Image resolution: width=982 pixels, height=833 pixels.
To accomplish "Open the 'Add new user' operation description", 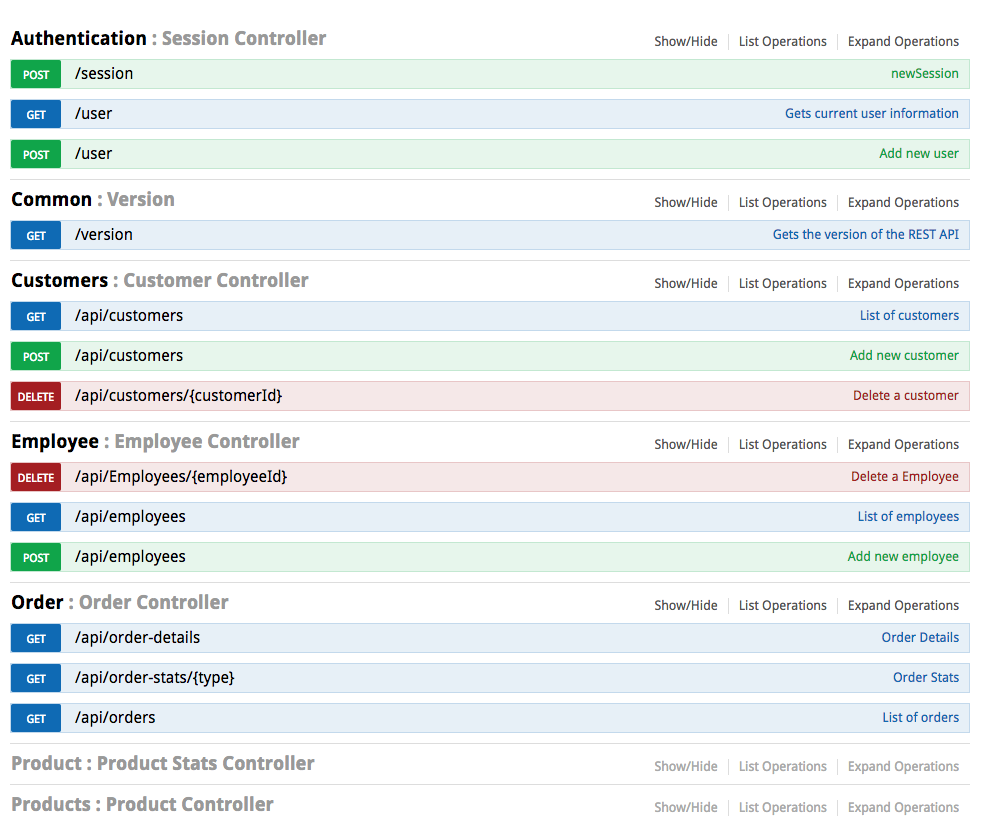I will click(918, 154).
